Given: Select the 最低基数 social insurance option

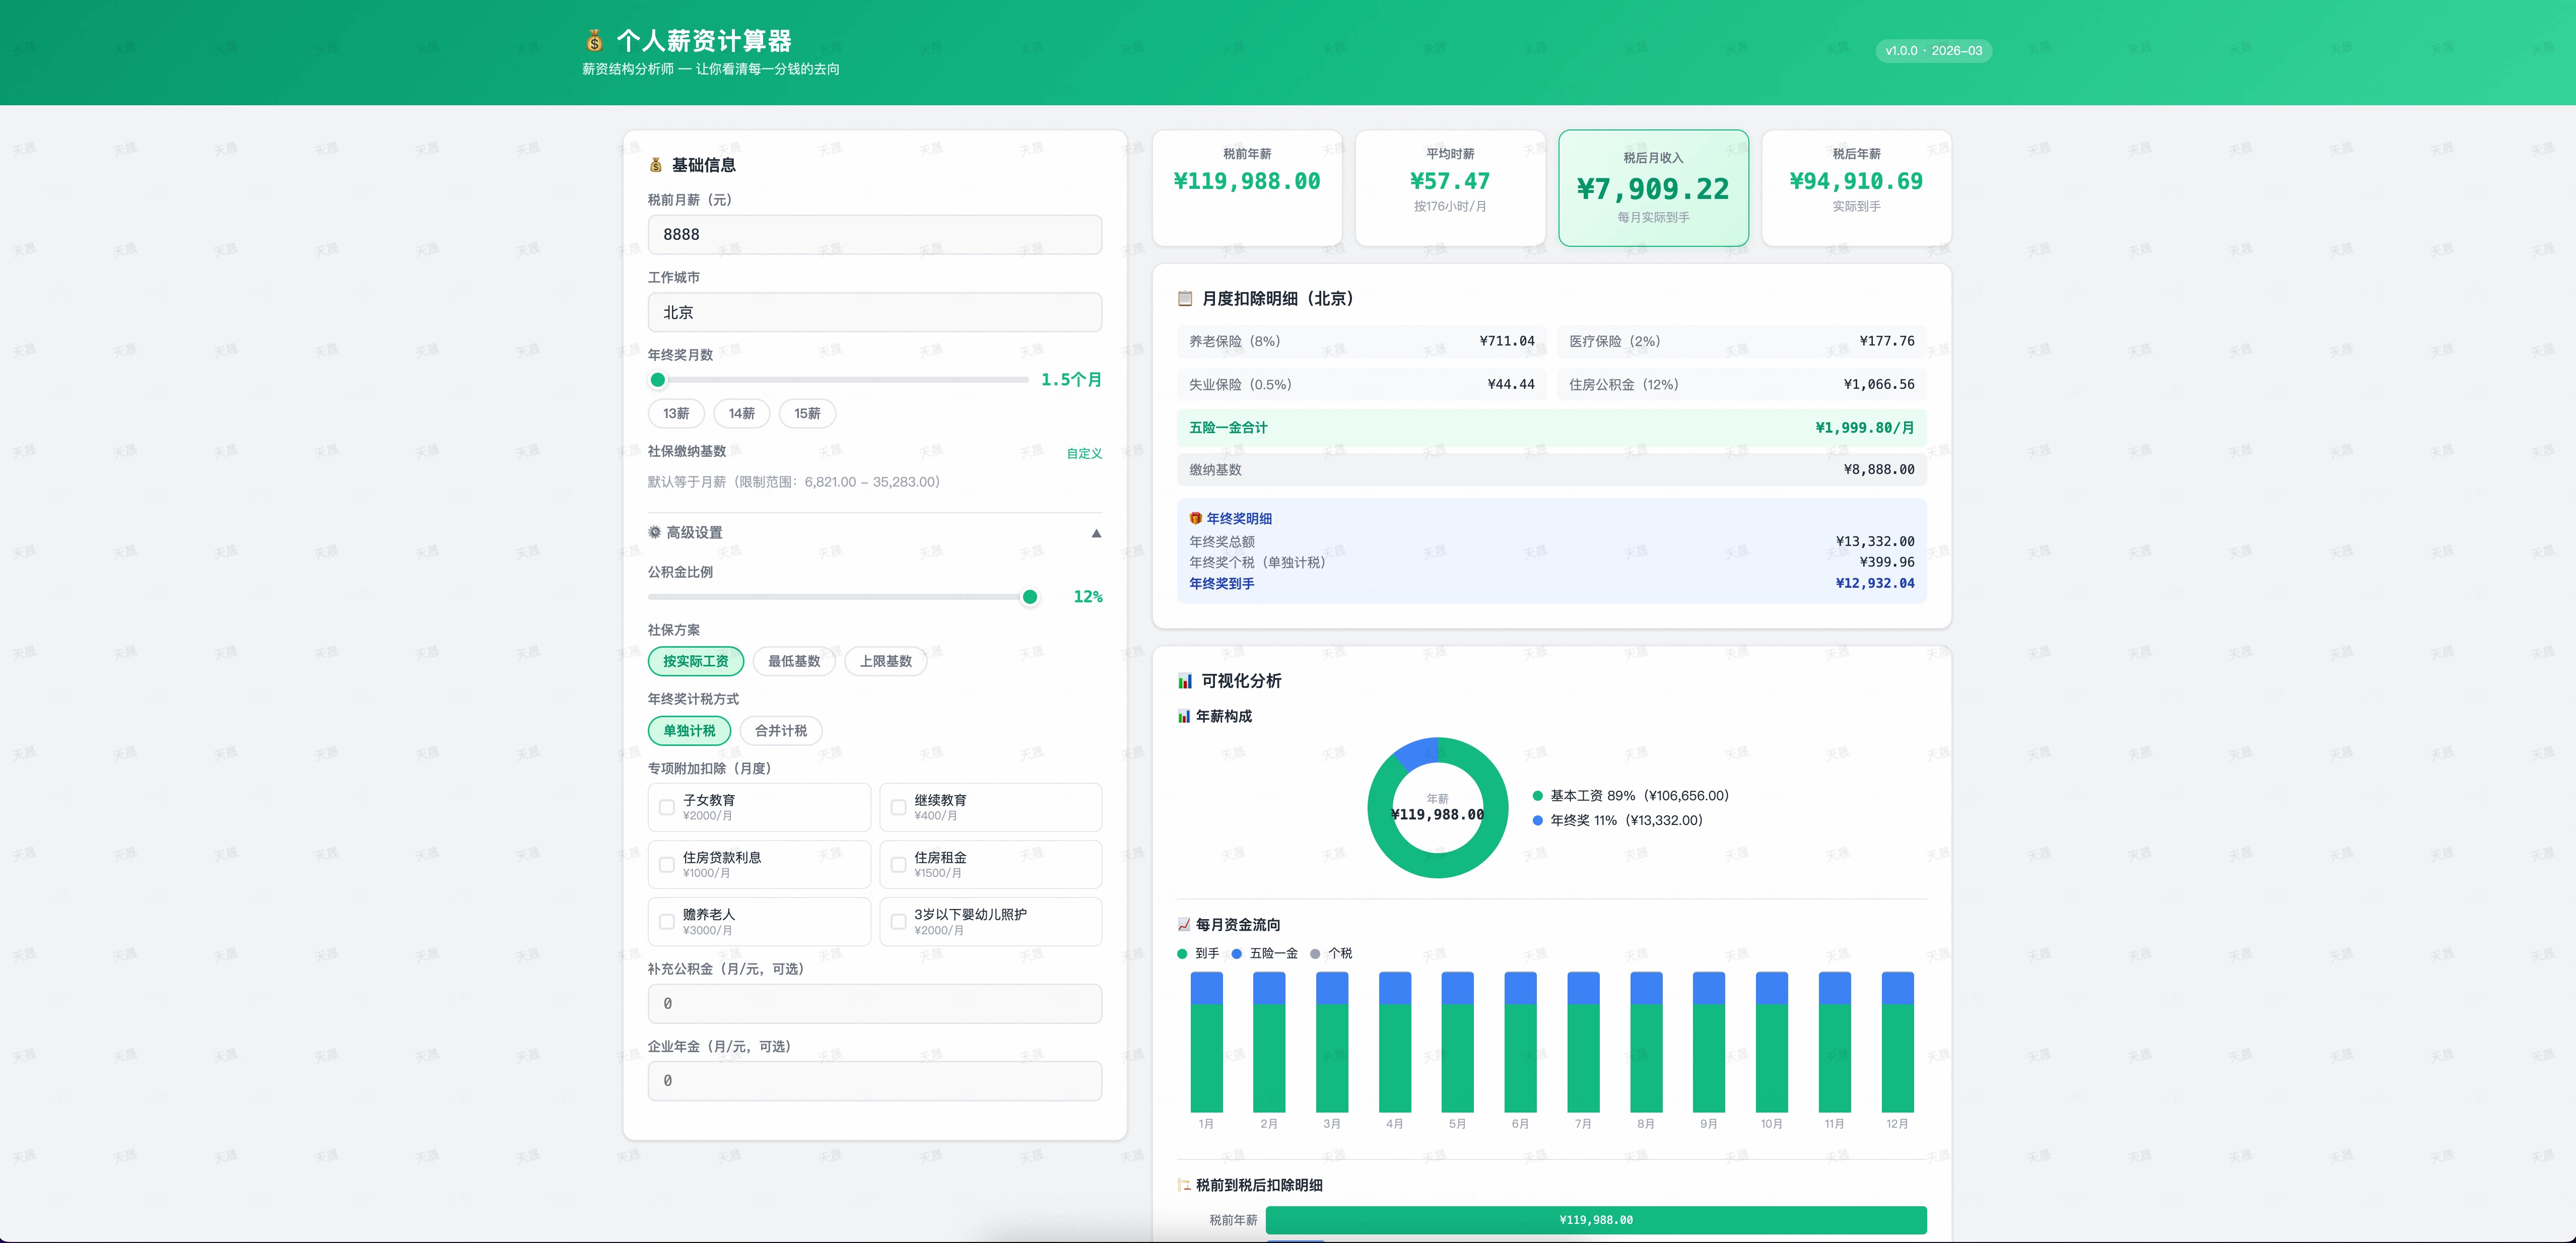Looking at the screenshot, I should click(793, 661).
